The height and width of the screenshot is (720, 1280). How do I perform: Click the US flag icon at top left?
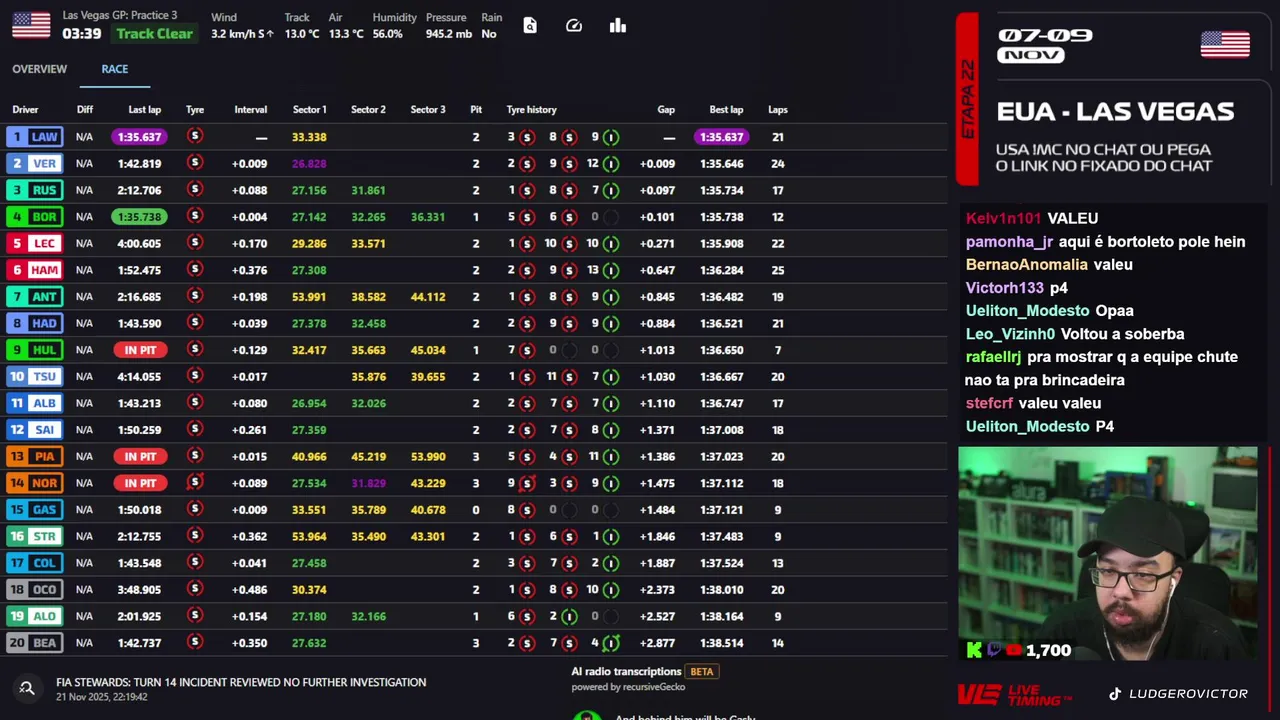[x=31, y=26]
